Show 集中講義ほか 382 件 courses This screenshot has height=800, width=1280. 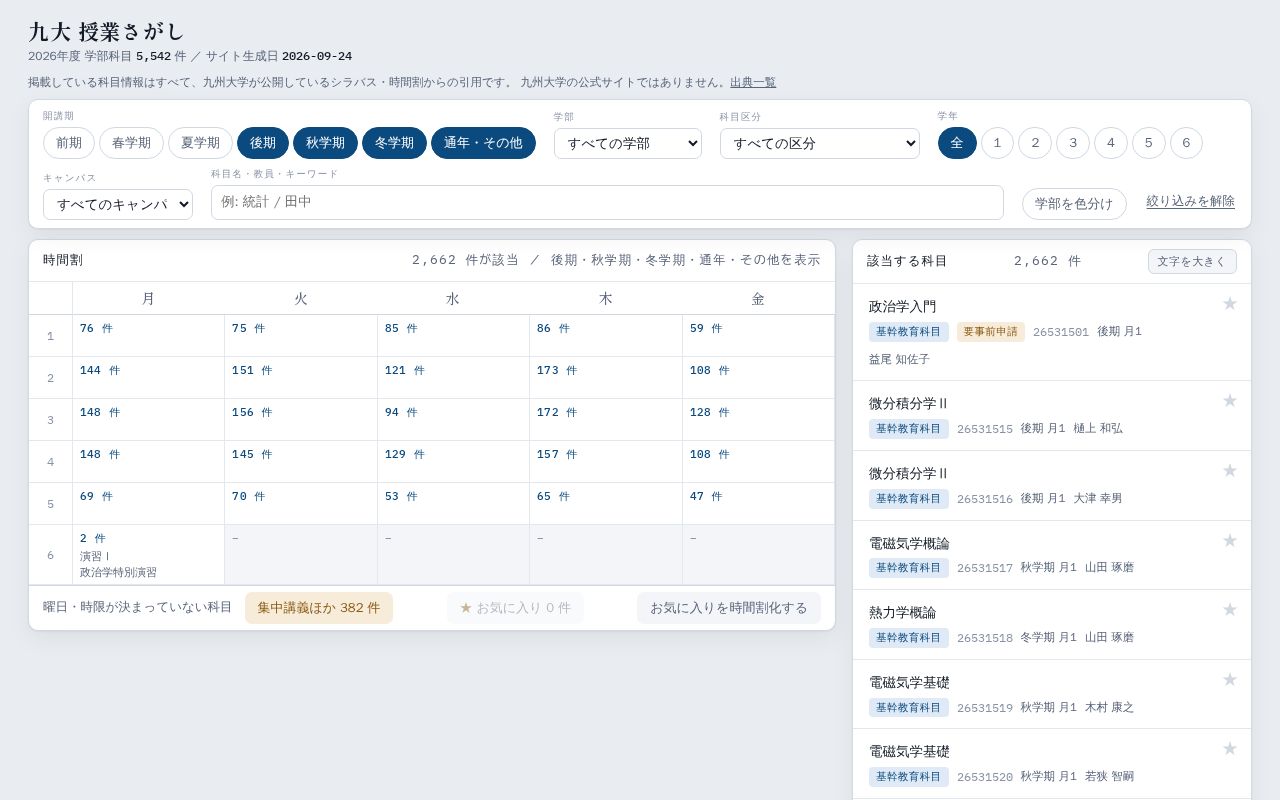[319, 608]
